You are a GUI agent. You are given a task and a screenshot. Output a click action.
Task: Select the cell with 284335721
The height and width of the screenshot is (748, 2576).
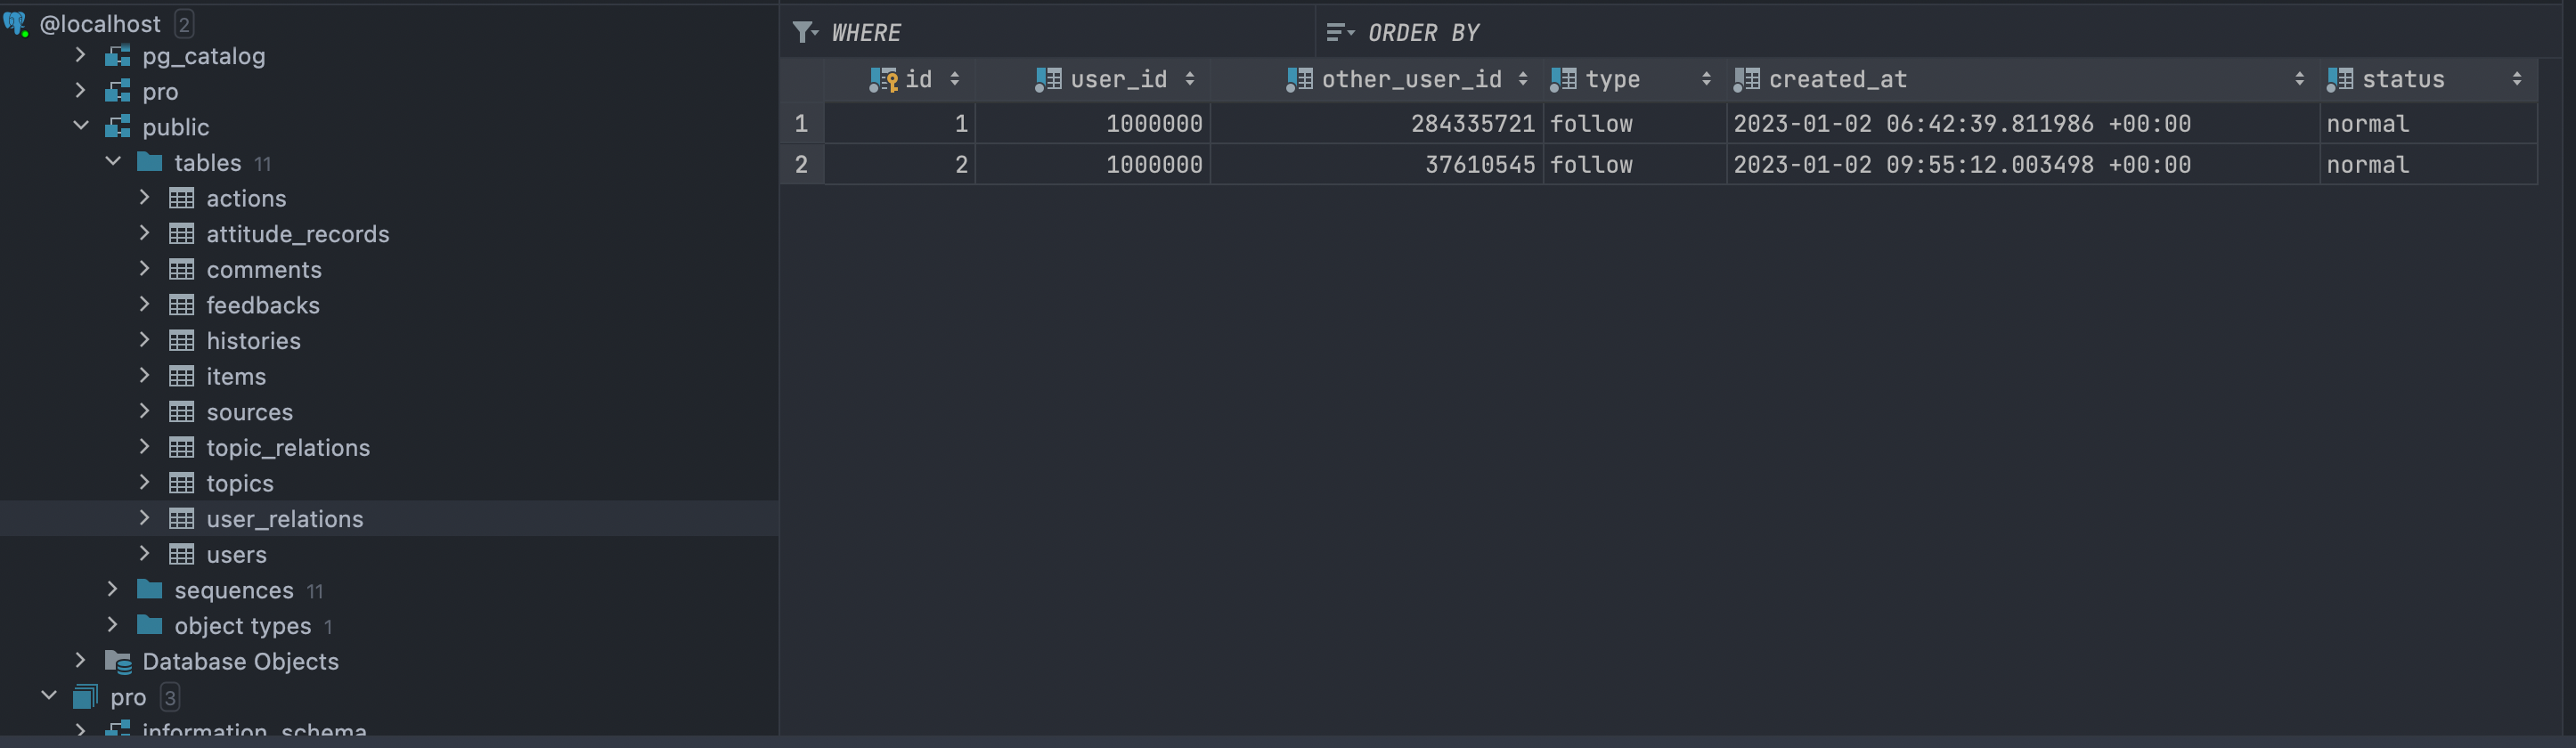[x=1377, y=124]
